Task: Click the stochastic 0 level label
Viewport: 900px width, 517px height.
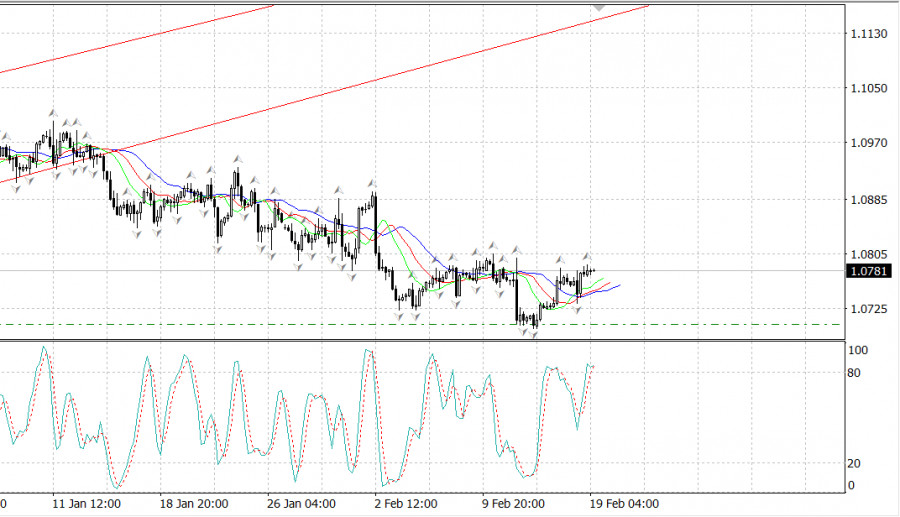Action: tap(851, 485)
